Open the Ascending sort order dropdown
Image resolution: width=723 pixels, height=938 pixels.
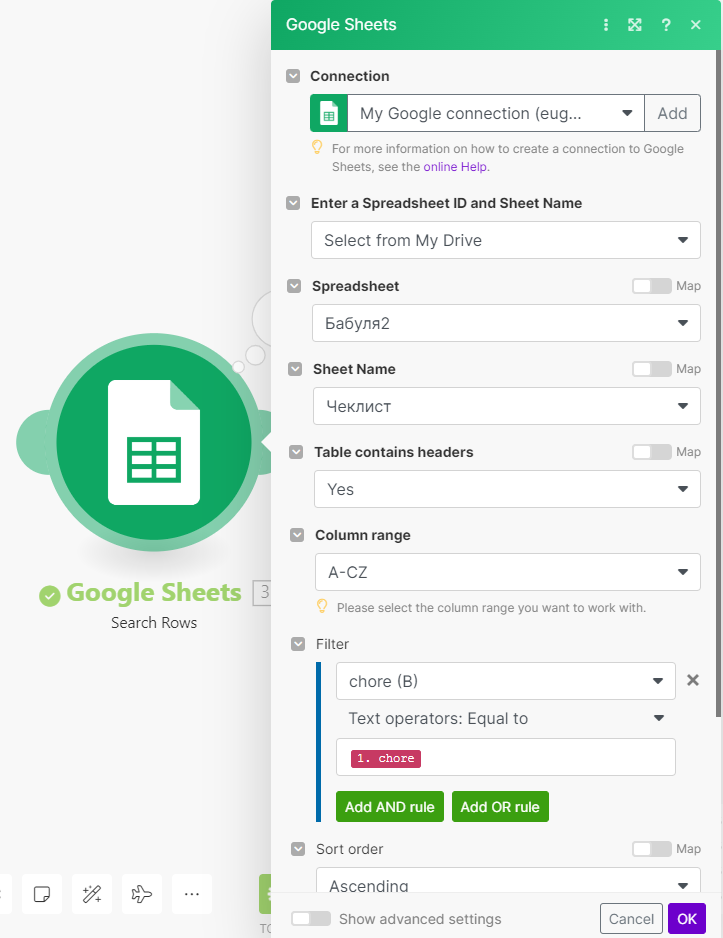[508, 881]
